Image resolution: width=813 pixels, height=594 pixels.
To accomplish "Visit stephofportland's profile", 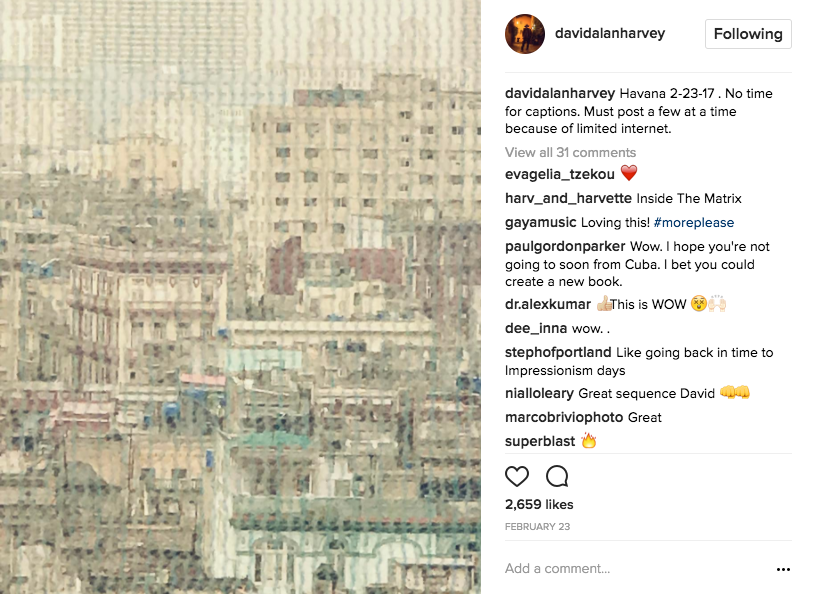I will click(x=558, y=352).
